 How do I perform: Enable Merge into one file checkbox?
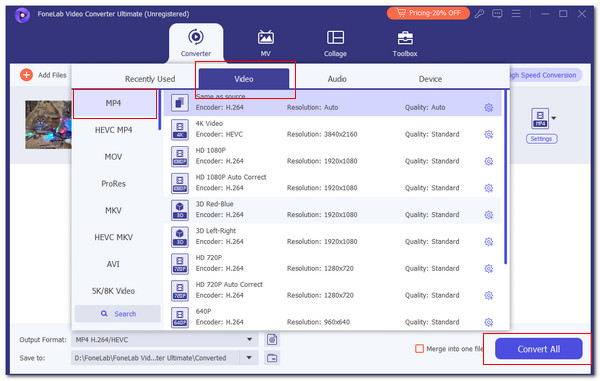click(x=419, y=348)
